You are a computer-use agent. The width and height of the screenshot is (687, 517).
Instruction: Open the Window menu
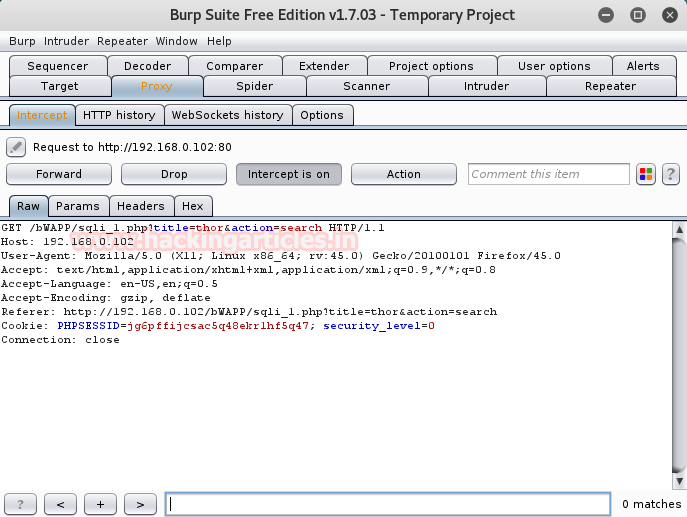(x=177, y=41)
